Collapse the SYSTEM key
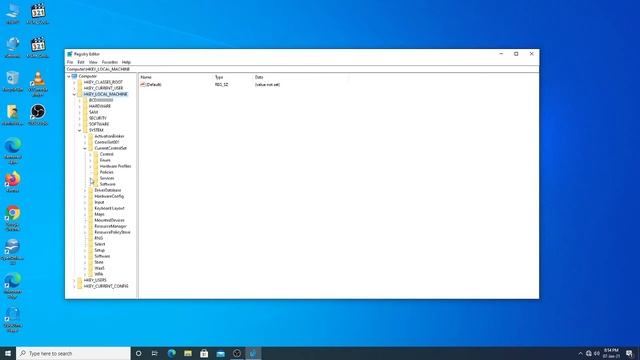This screenshot has width=640, height=360. click(80, 130)
